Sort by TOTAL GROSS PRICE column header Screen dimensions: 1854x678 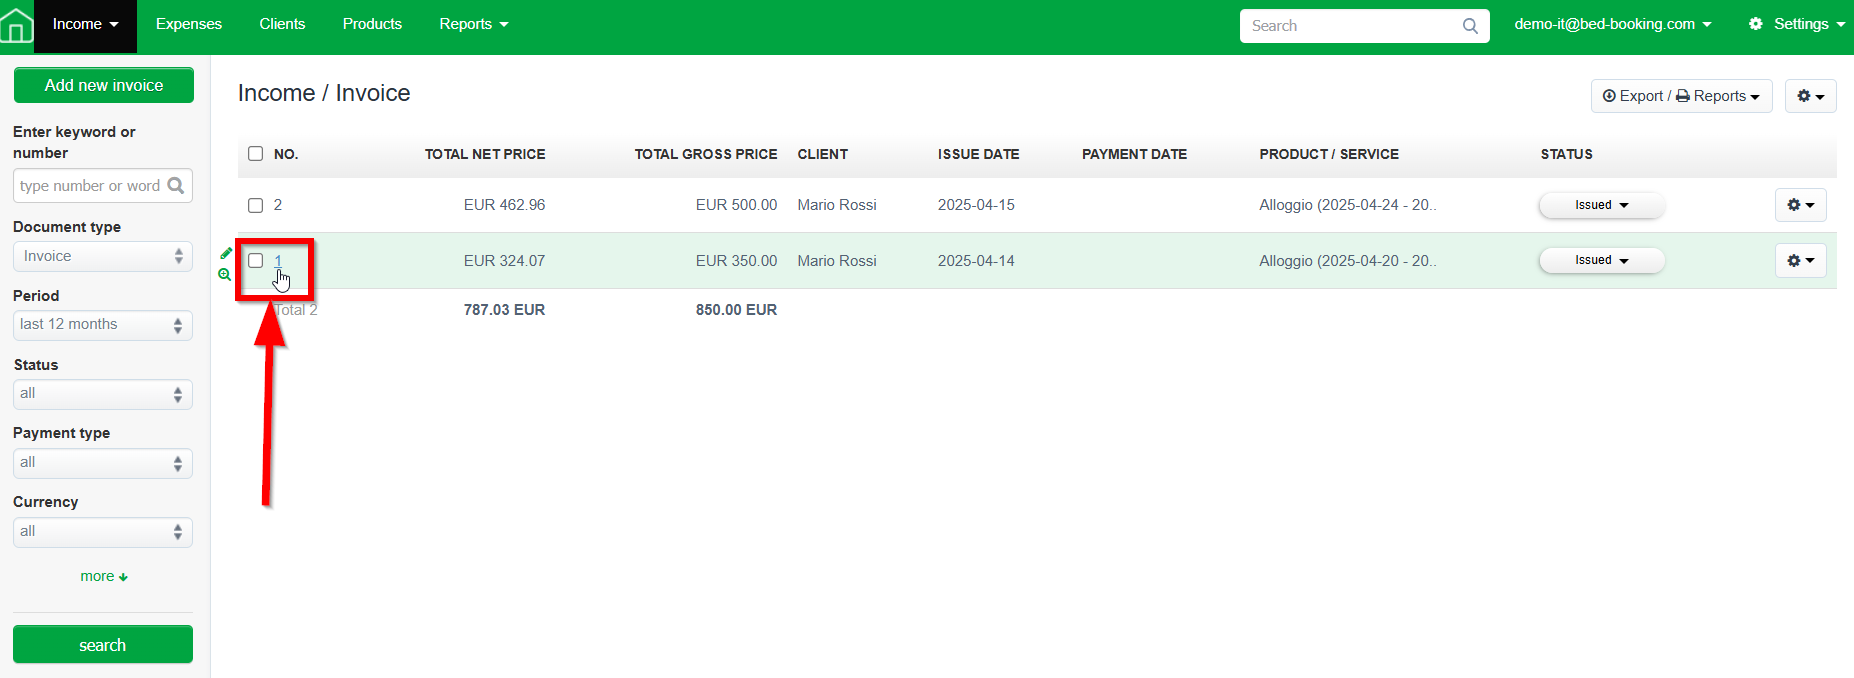pos(706,154)
